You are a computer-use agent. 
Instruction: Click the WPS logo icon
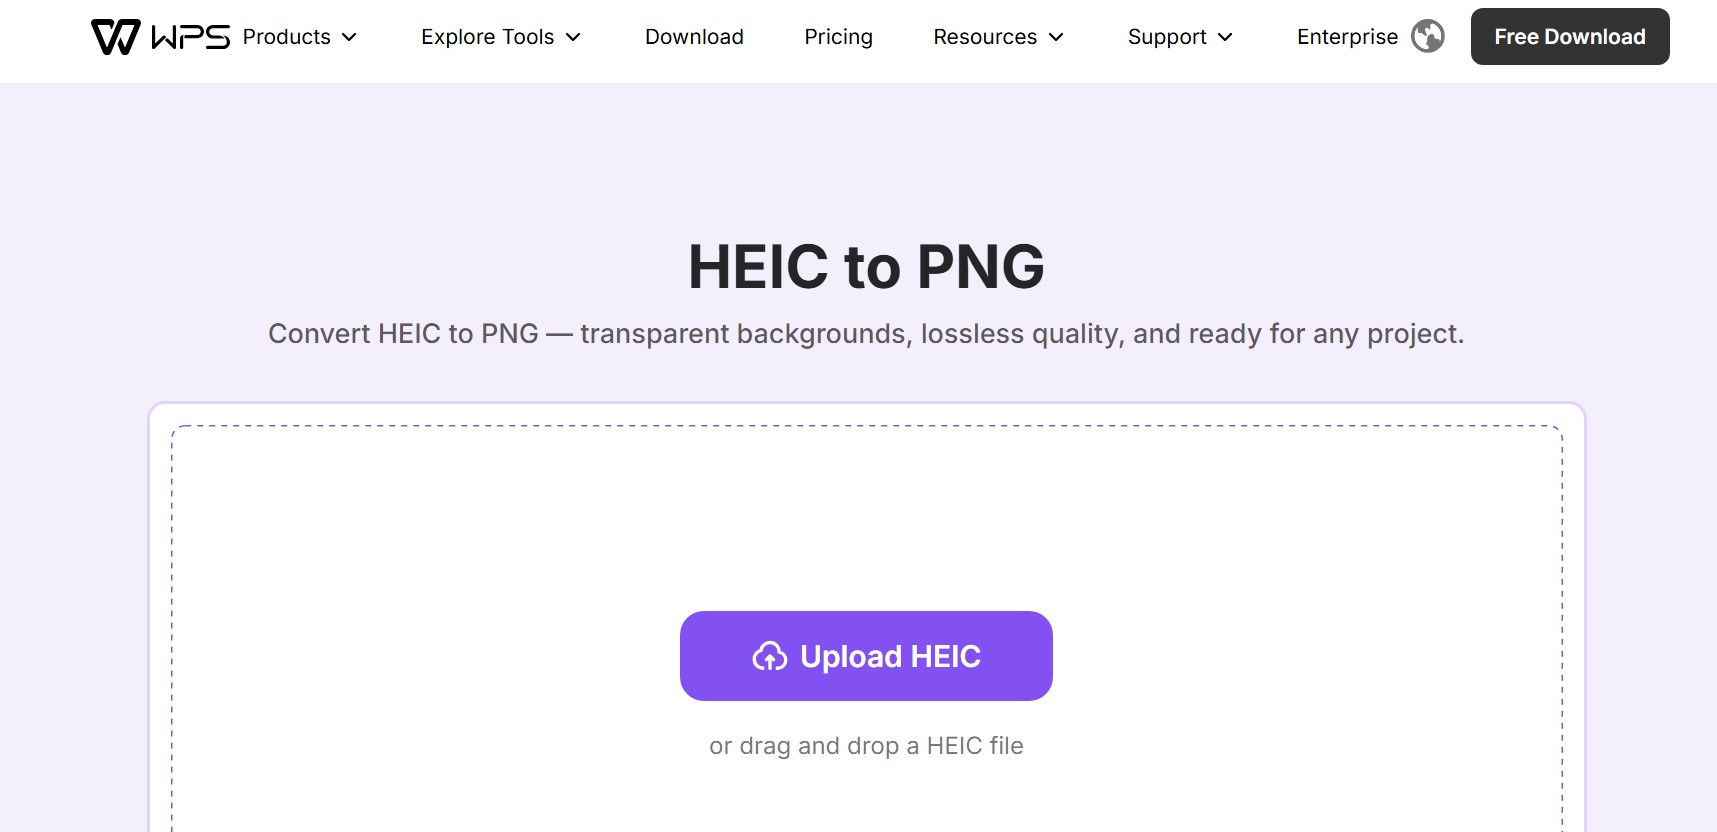click(x=115, y=37)
